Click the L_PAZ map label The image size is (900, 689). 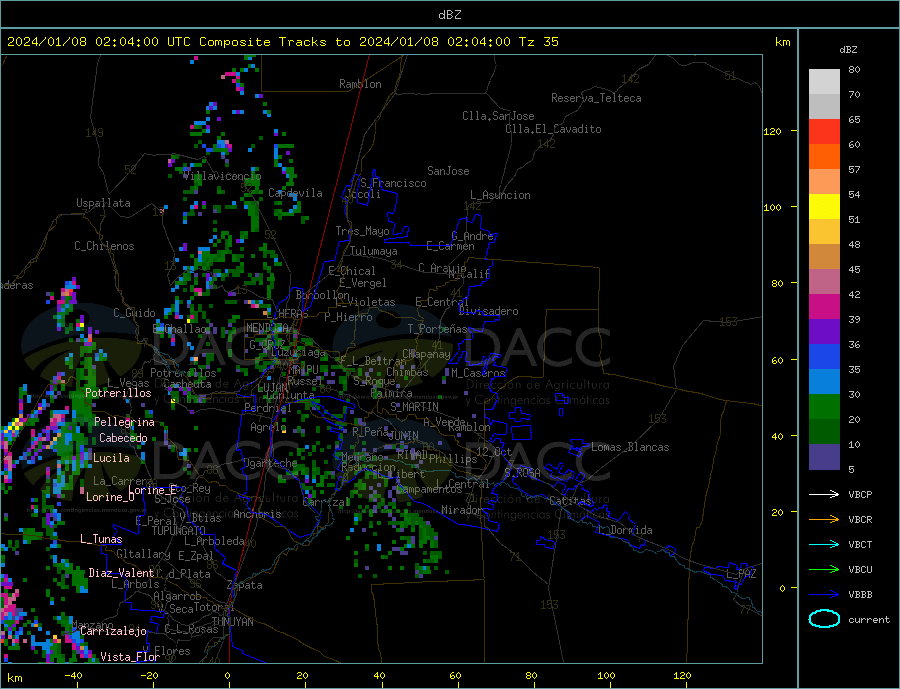point(741,574)
